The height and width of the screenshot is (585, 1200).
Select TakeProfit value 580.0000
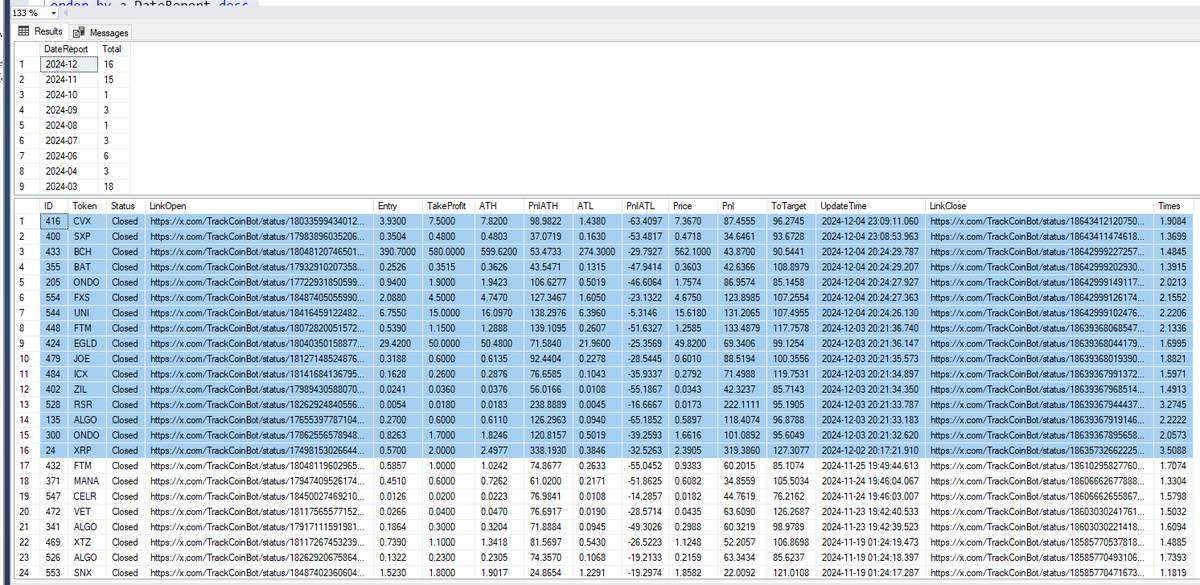[449, 251]
